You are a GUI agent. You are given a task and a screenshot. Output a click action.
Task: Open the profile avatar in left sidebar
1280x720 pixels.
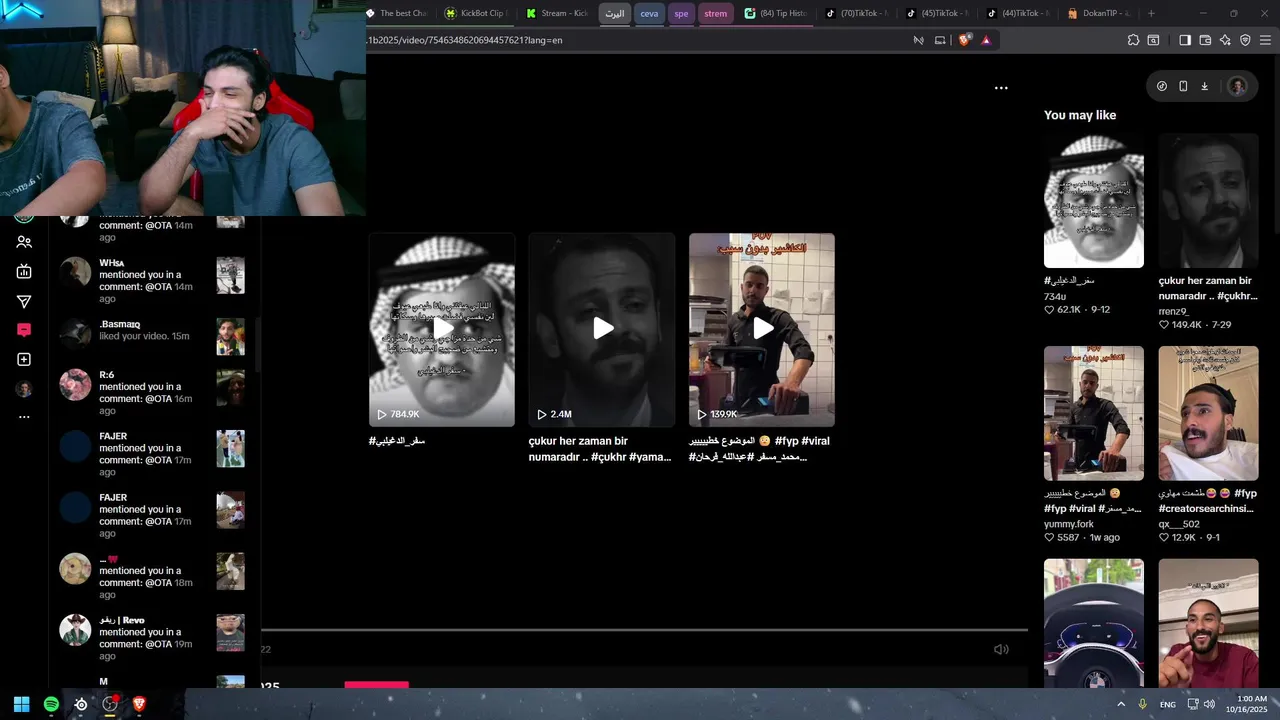[24, 389]
